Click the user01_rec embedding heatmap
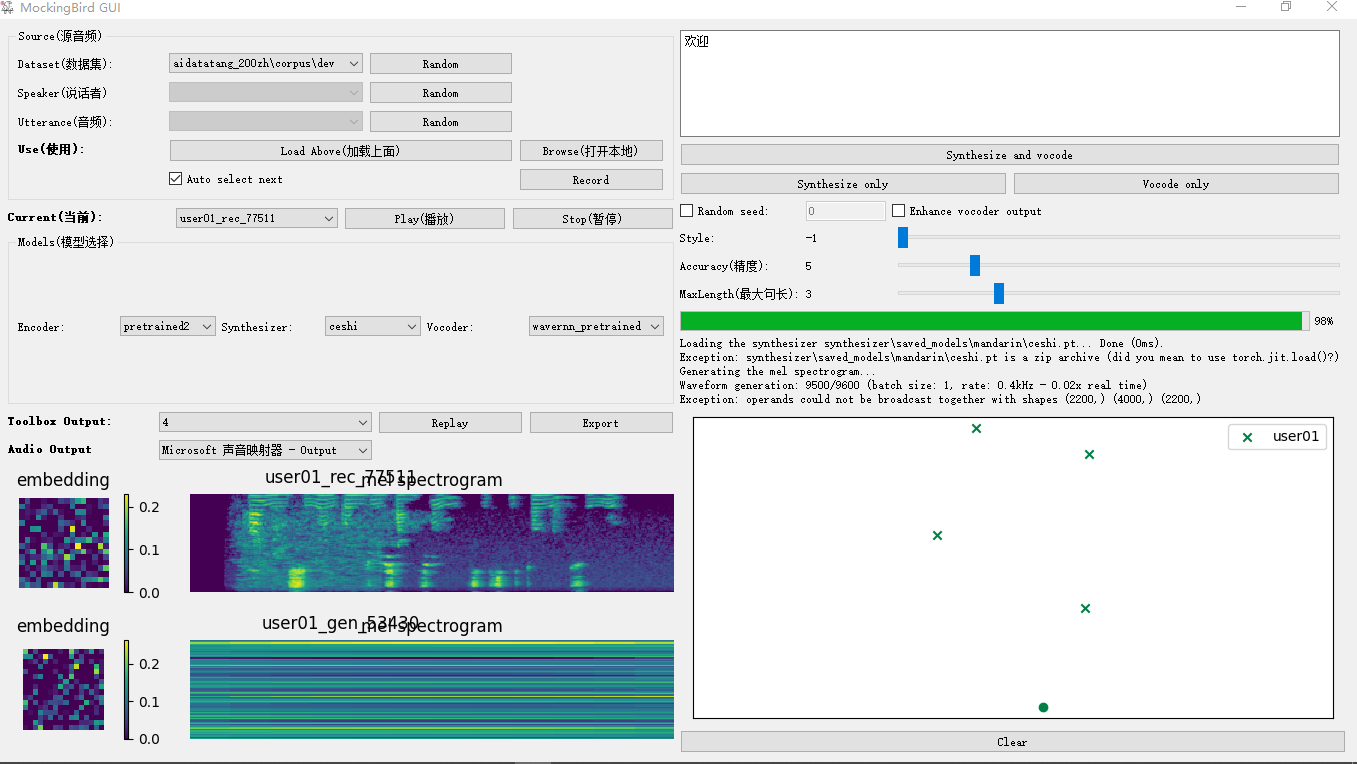The height and width of the screenshot is (764, 1357). tap(64, 543)
